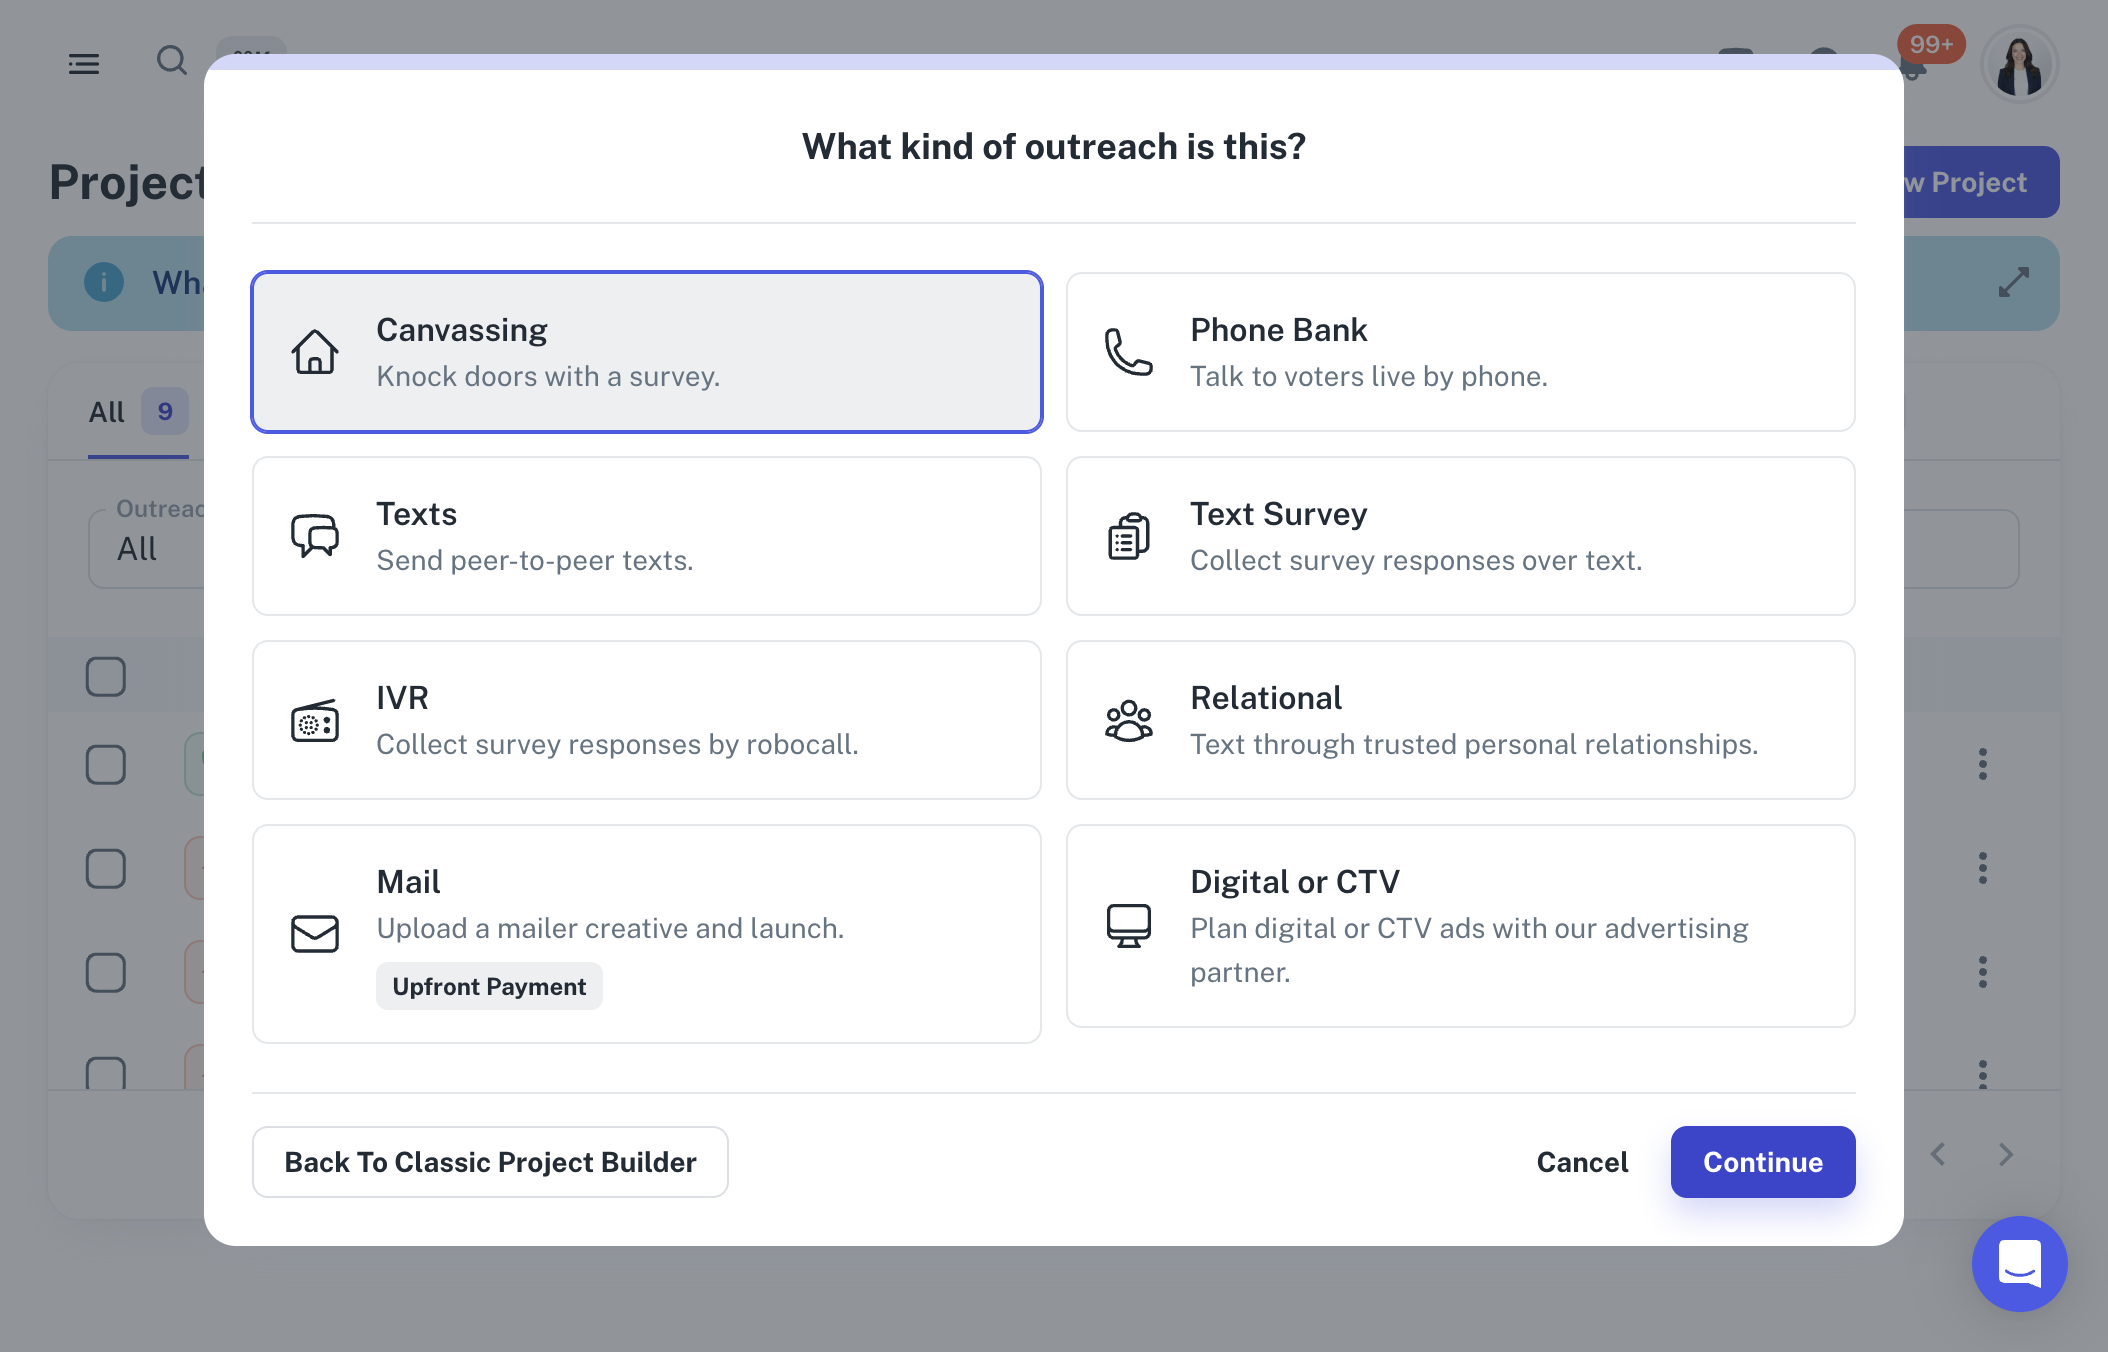
Task: Select the IVR outreach option
Action: pos(647,720)
